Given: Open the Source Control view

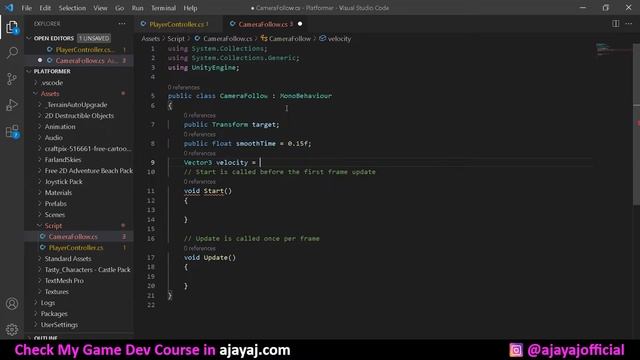Looking at the screenshot, I should point(12,79).
